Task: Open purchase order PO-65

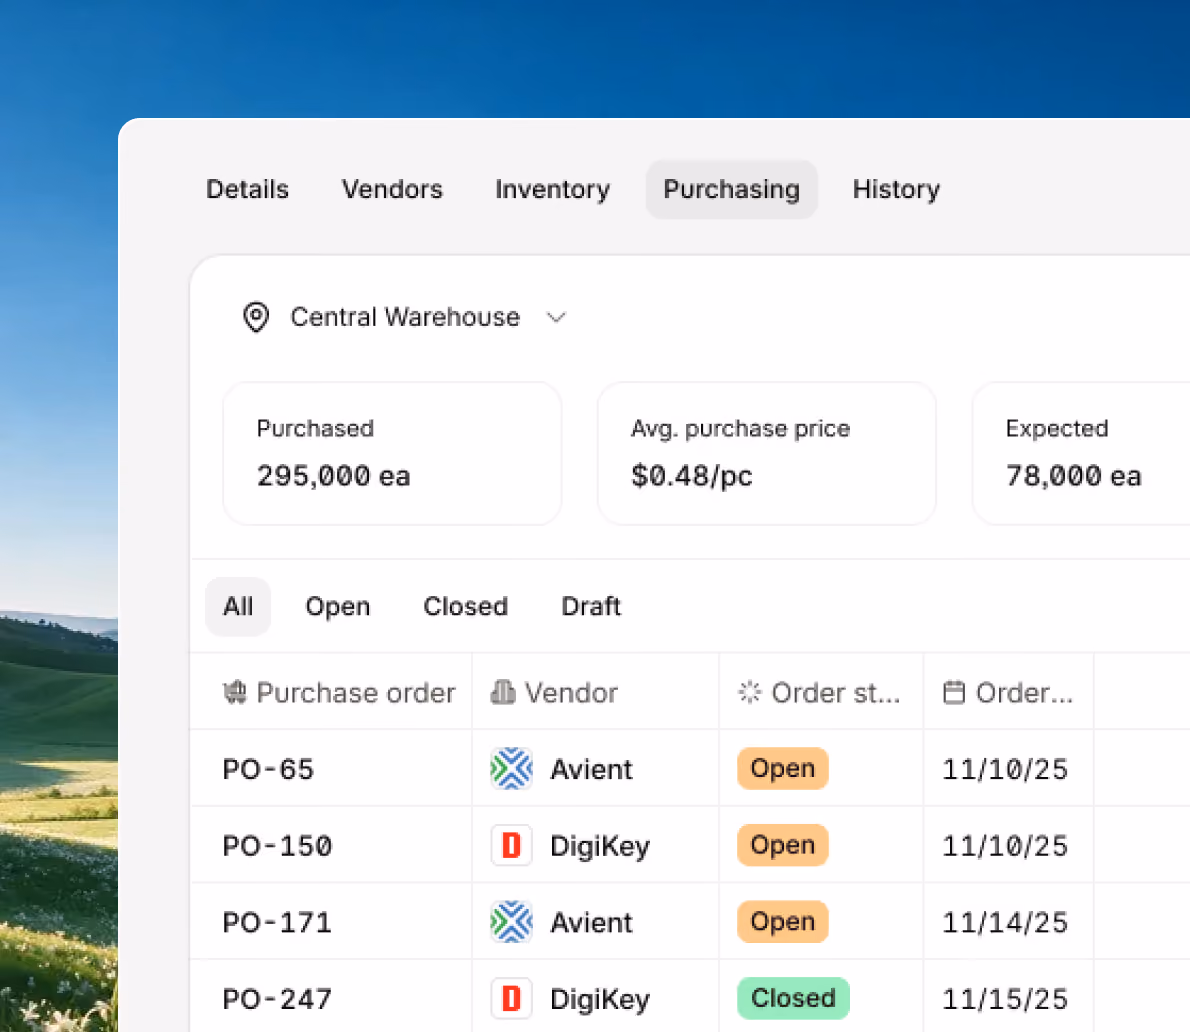Action: pyautogui.click(x=268, y=769)
